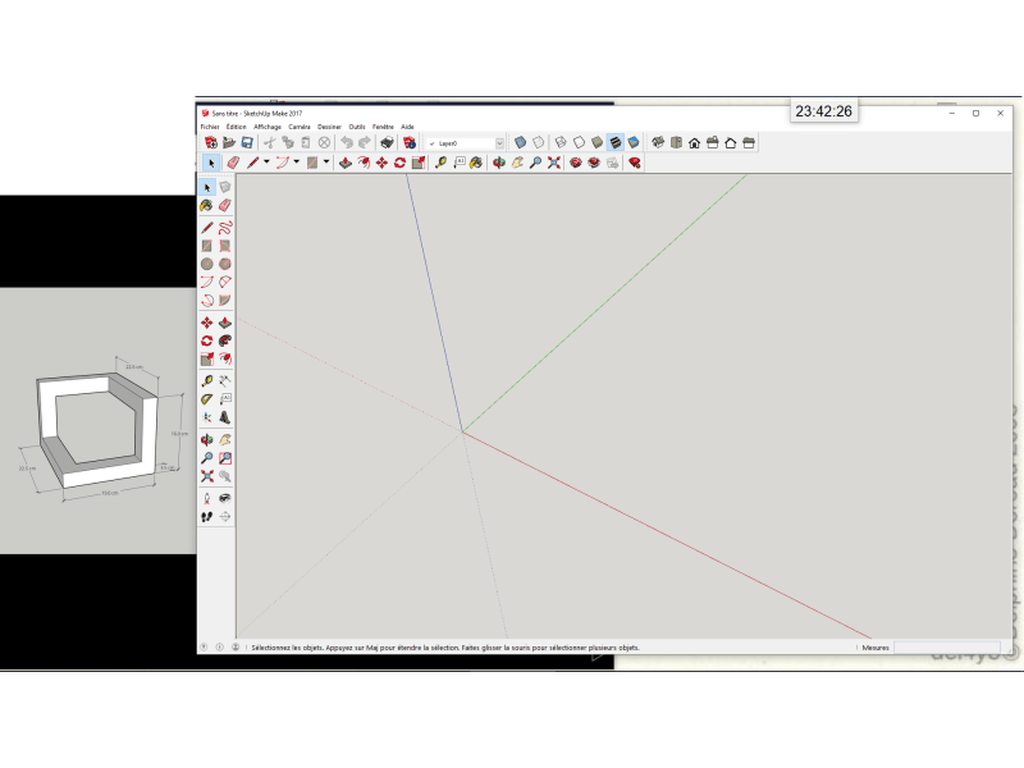Click Push/Pull in the top toolbar
The image size is (1024, 768).
[x=345, y=163]
